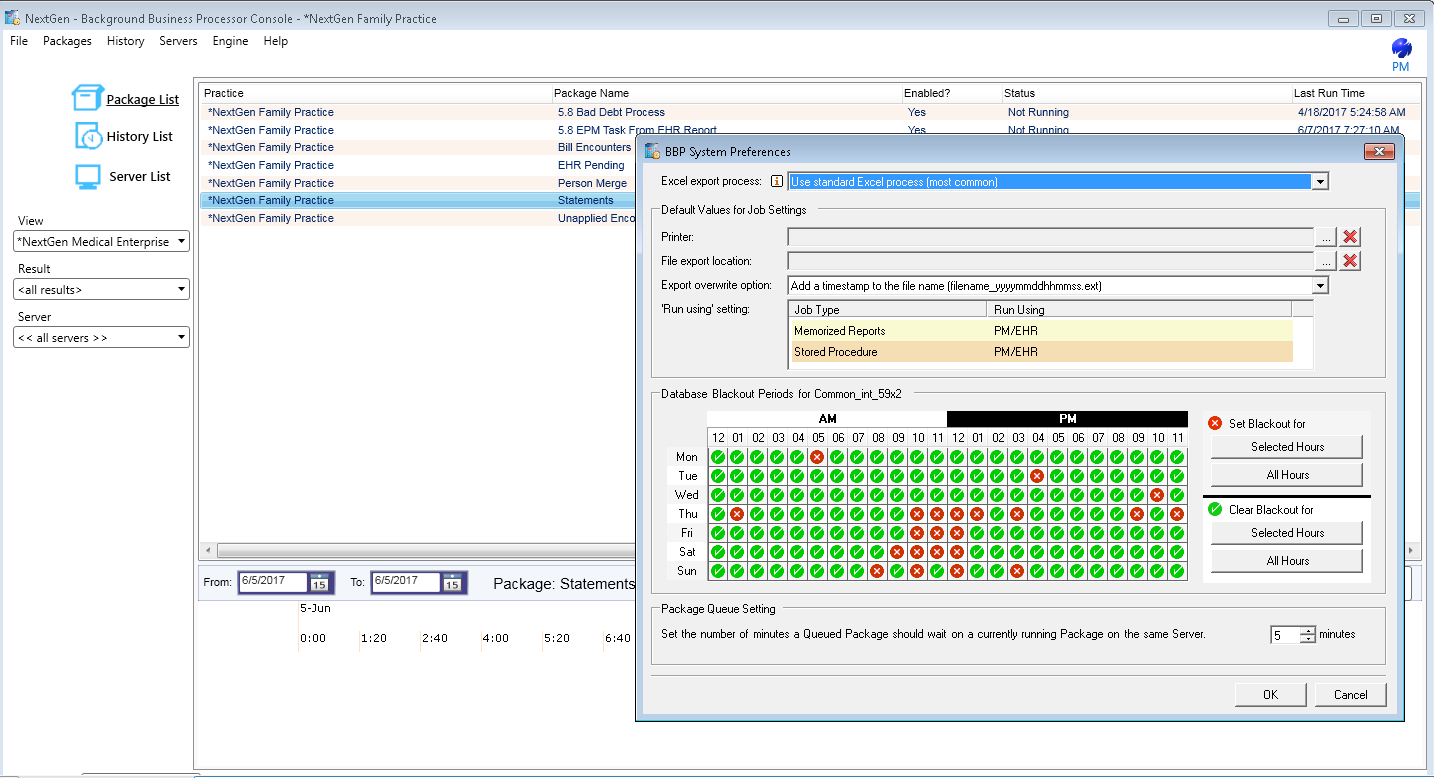The image size is (1434, 778).
Task: Toggle the Sunday 11 PM green cell
Action: click(1177, 571)
